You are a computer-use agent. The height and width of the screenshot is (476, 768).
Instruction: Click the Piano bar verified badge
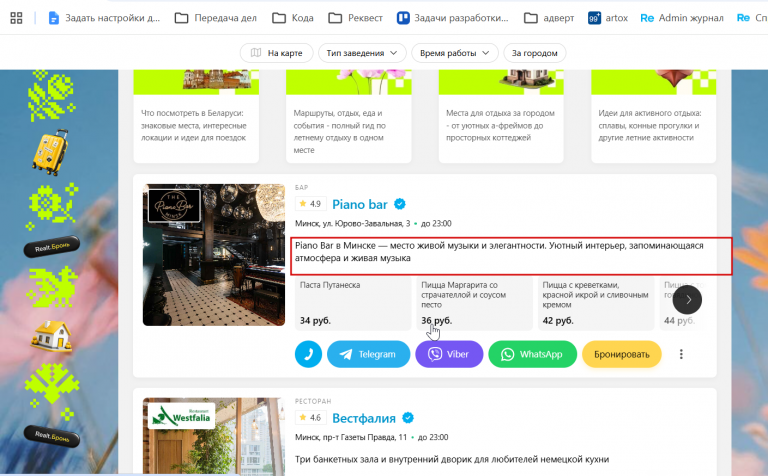[x=400, y=204]
